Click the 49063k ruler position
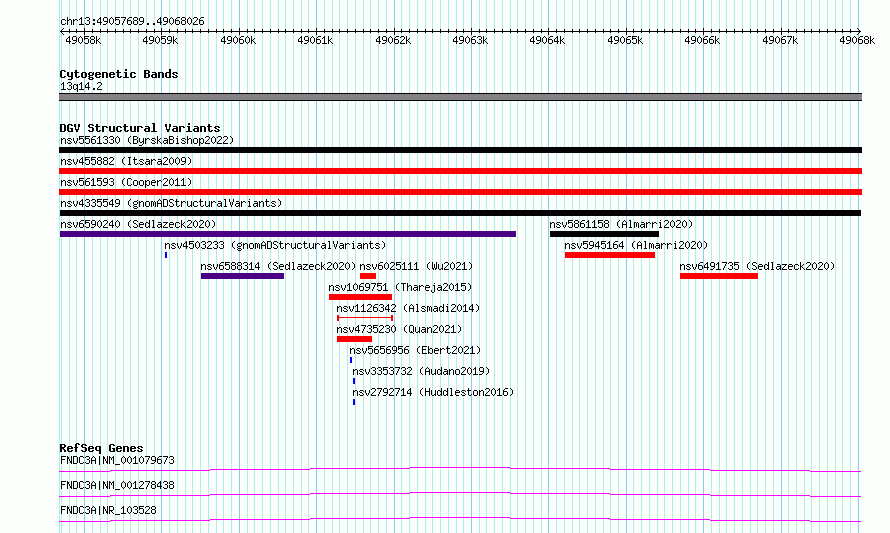890x533 pixels. [471, 40]
